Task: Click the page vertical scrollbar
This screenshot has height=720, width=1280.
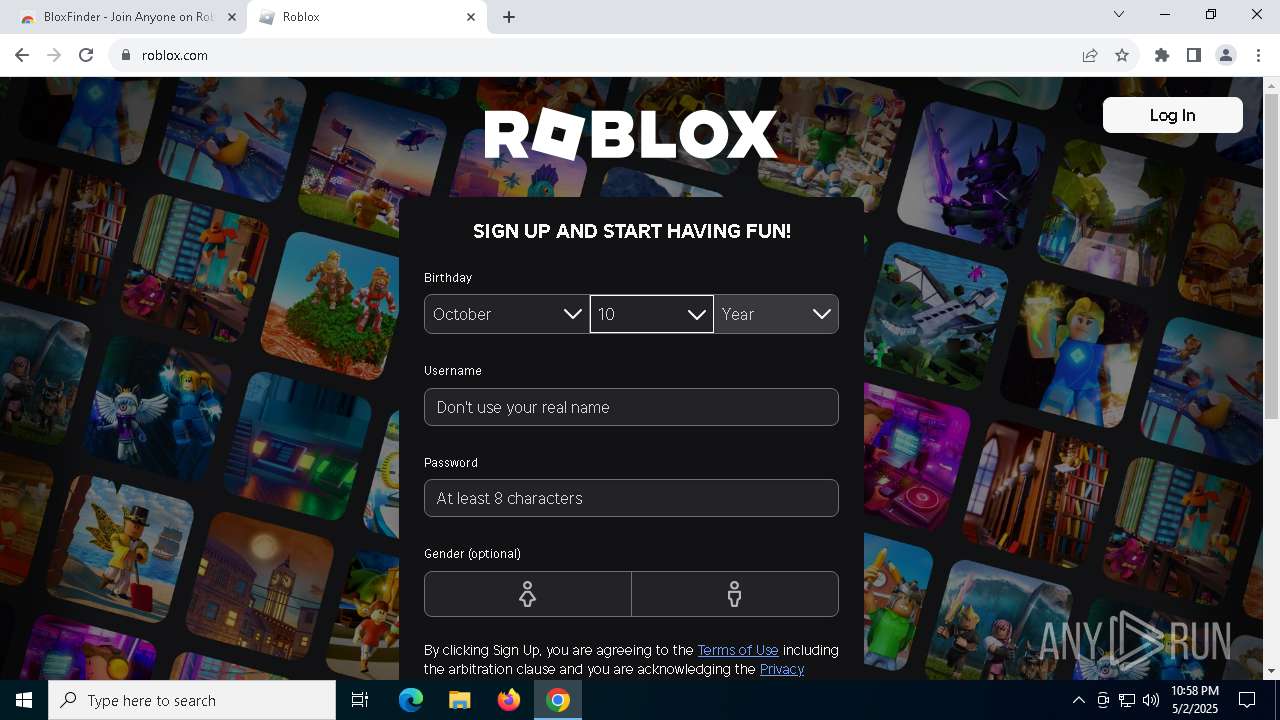Action: [x=1271, y=255]
